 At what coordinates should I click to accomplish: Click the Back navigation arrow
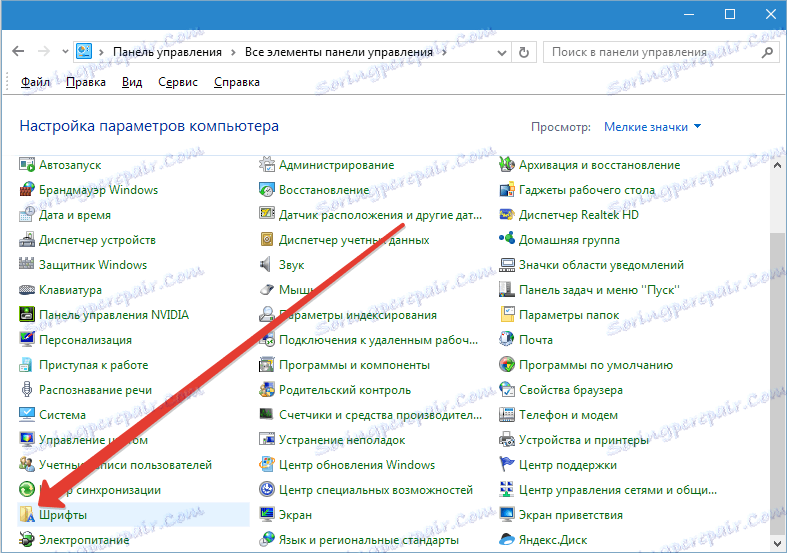coord(19,51)
